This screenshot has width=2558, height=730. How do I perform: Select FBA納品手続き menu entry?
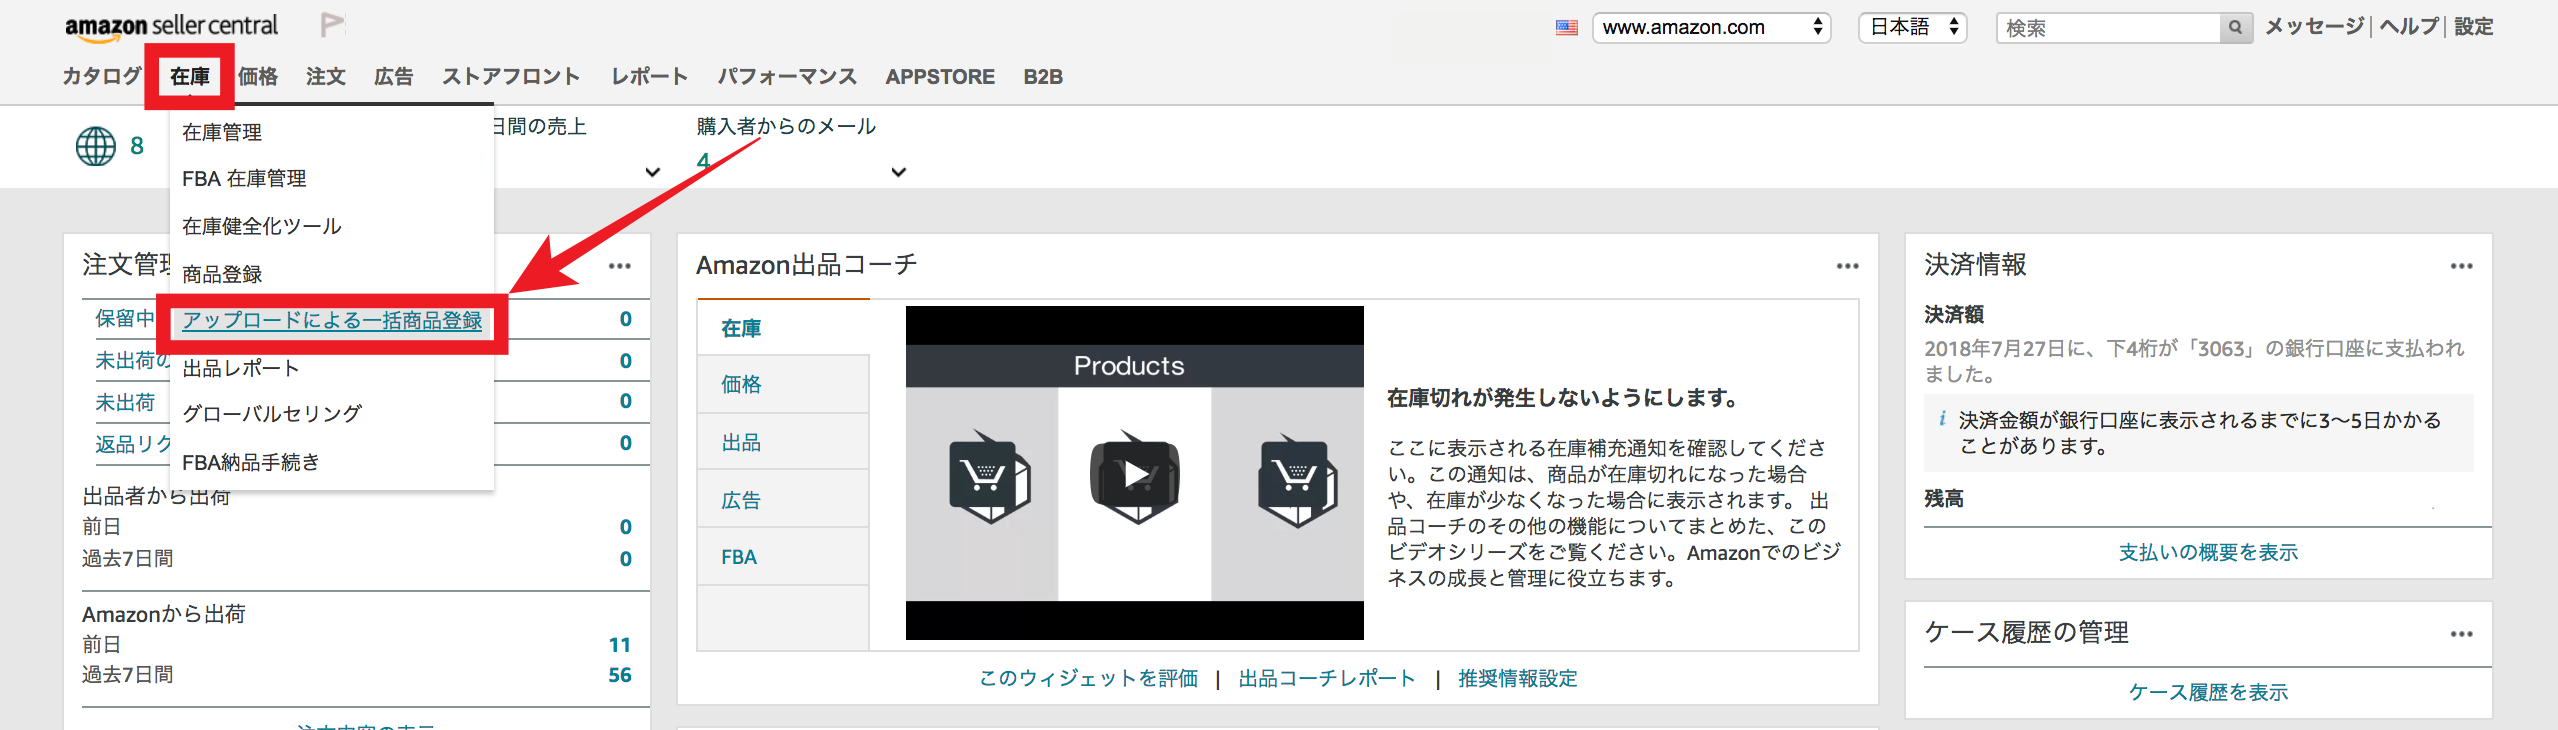(x=251, y=463)
